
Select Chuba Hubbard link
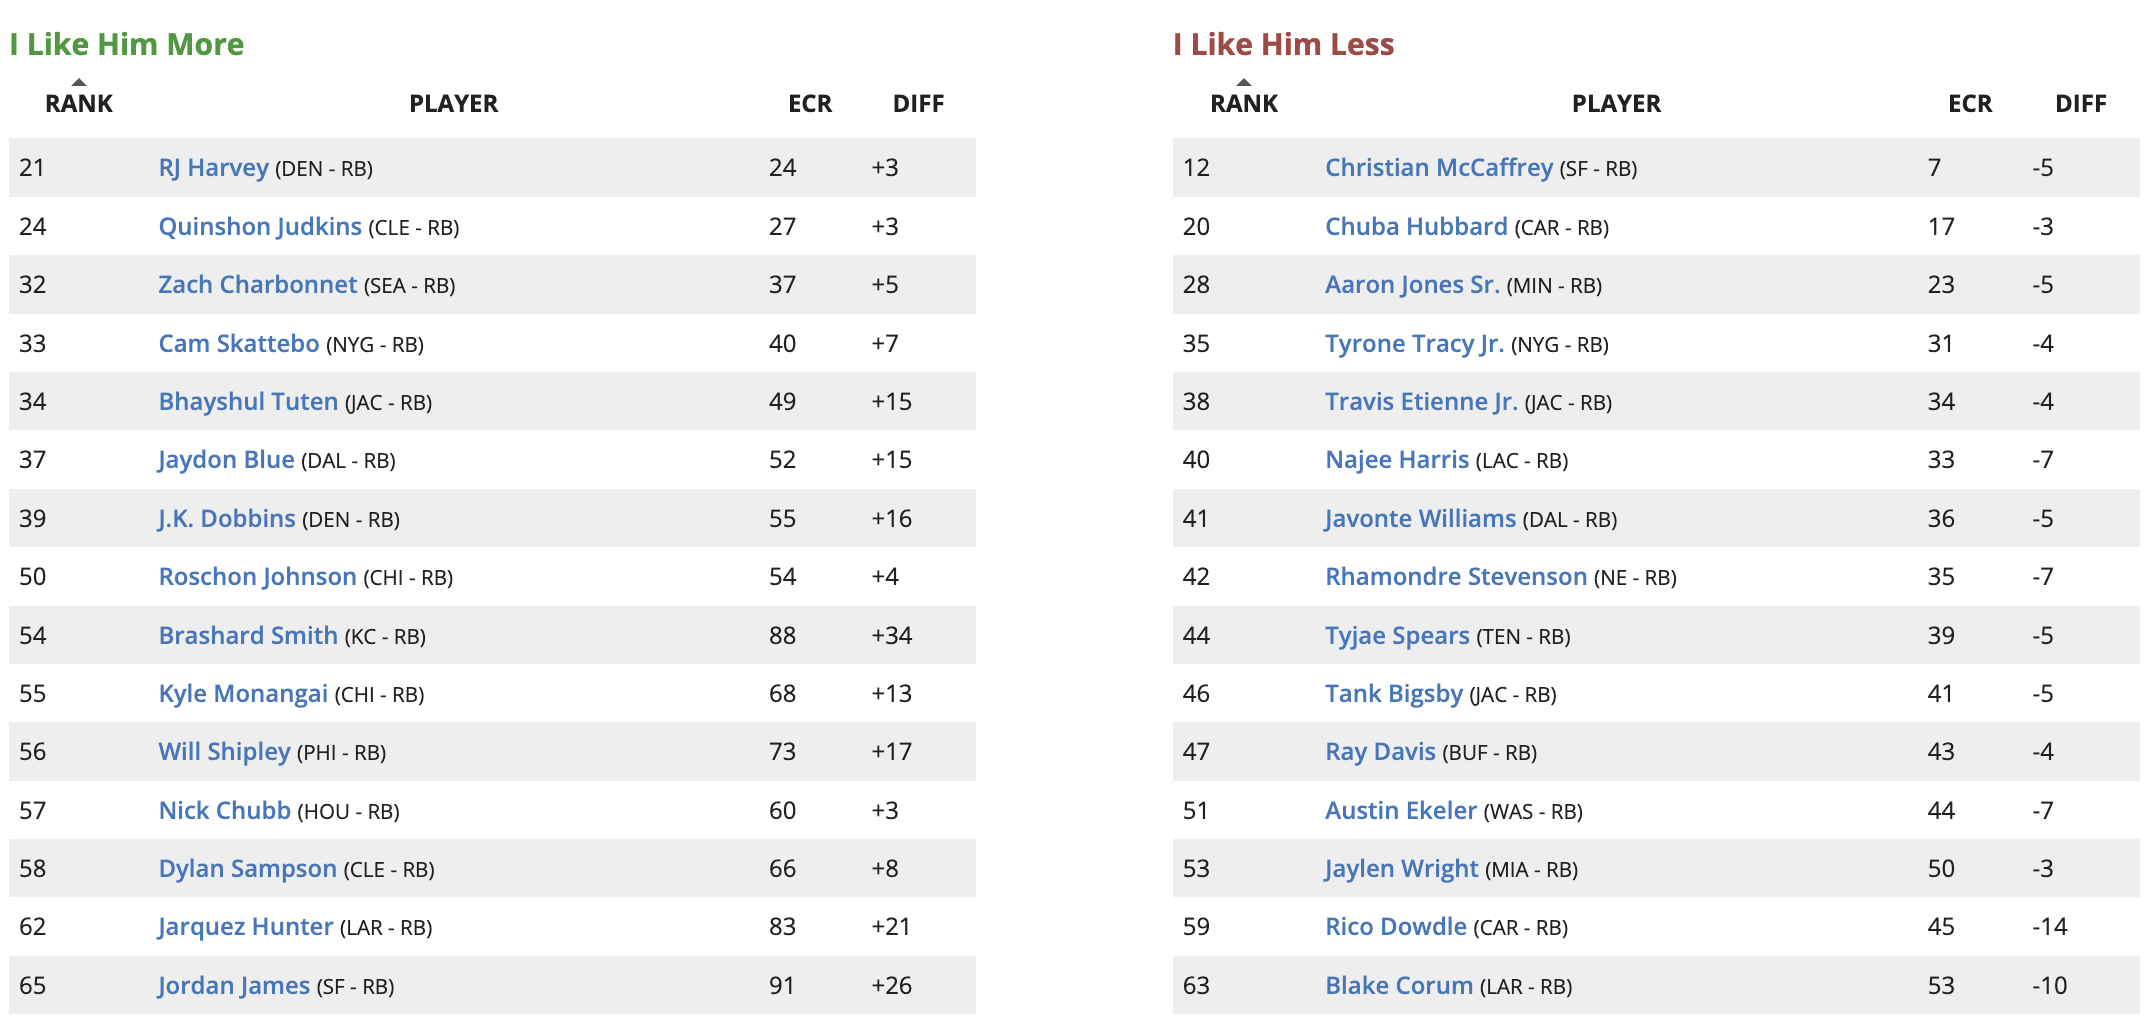(1416, 226)
